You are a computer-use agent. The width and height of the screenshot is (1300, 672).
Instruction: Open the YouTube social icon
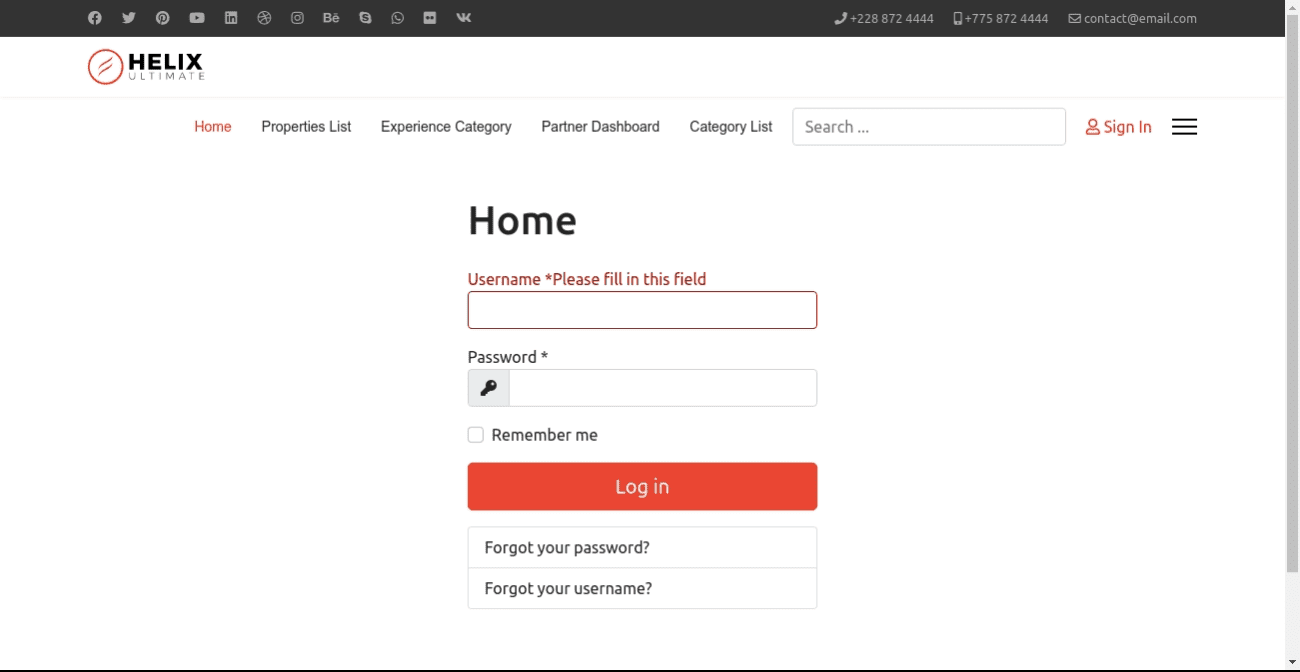pyautogui.click(x=197, y=18)
